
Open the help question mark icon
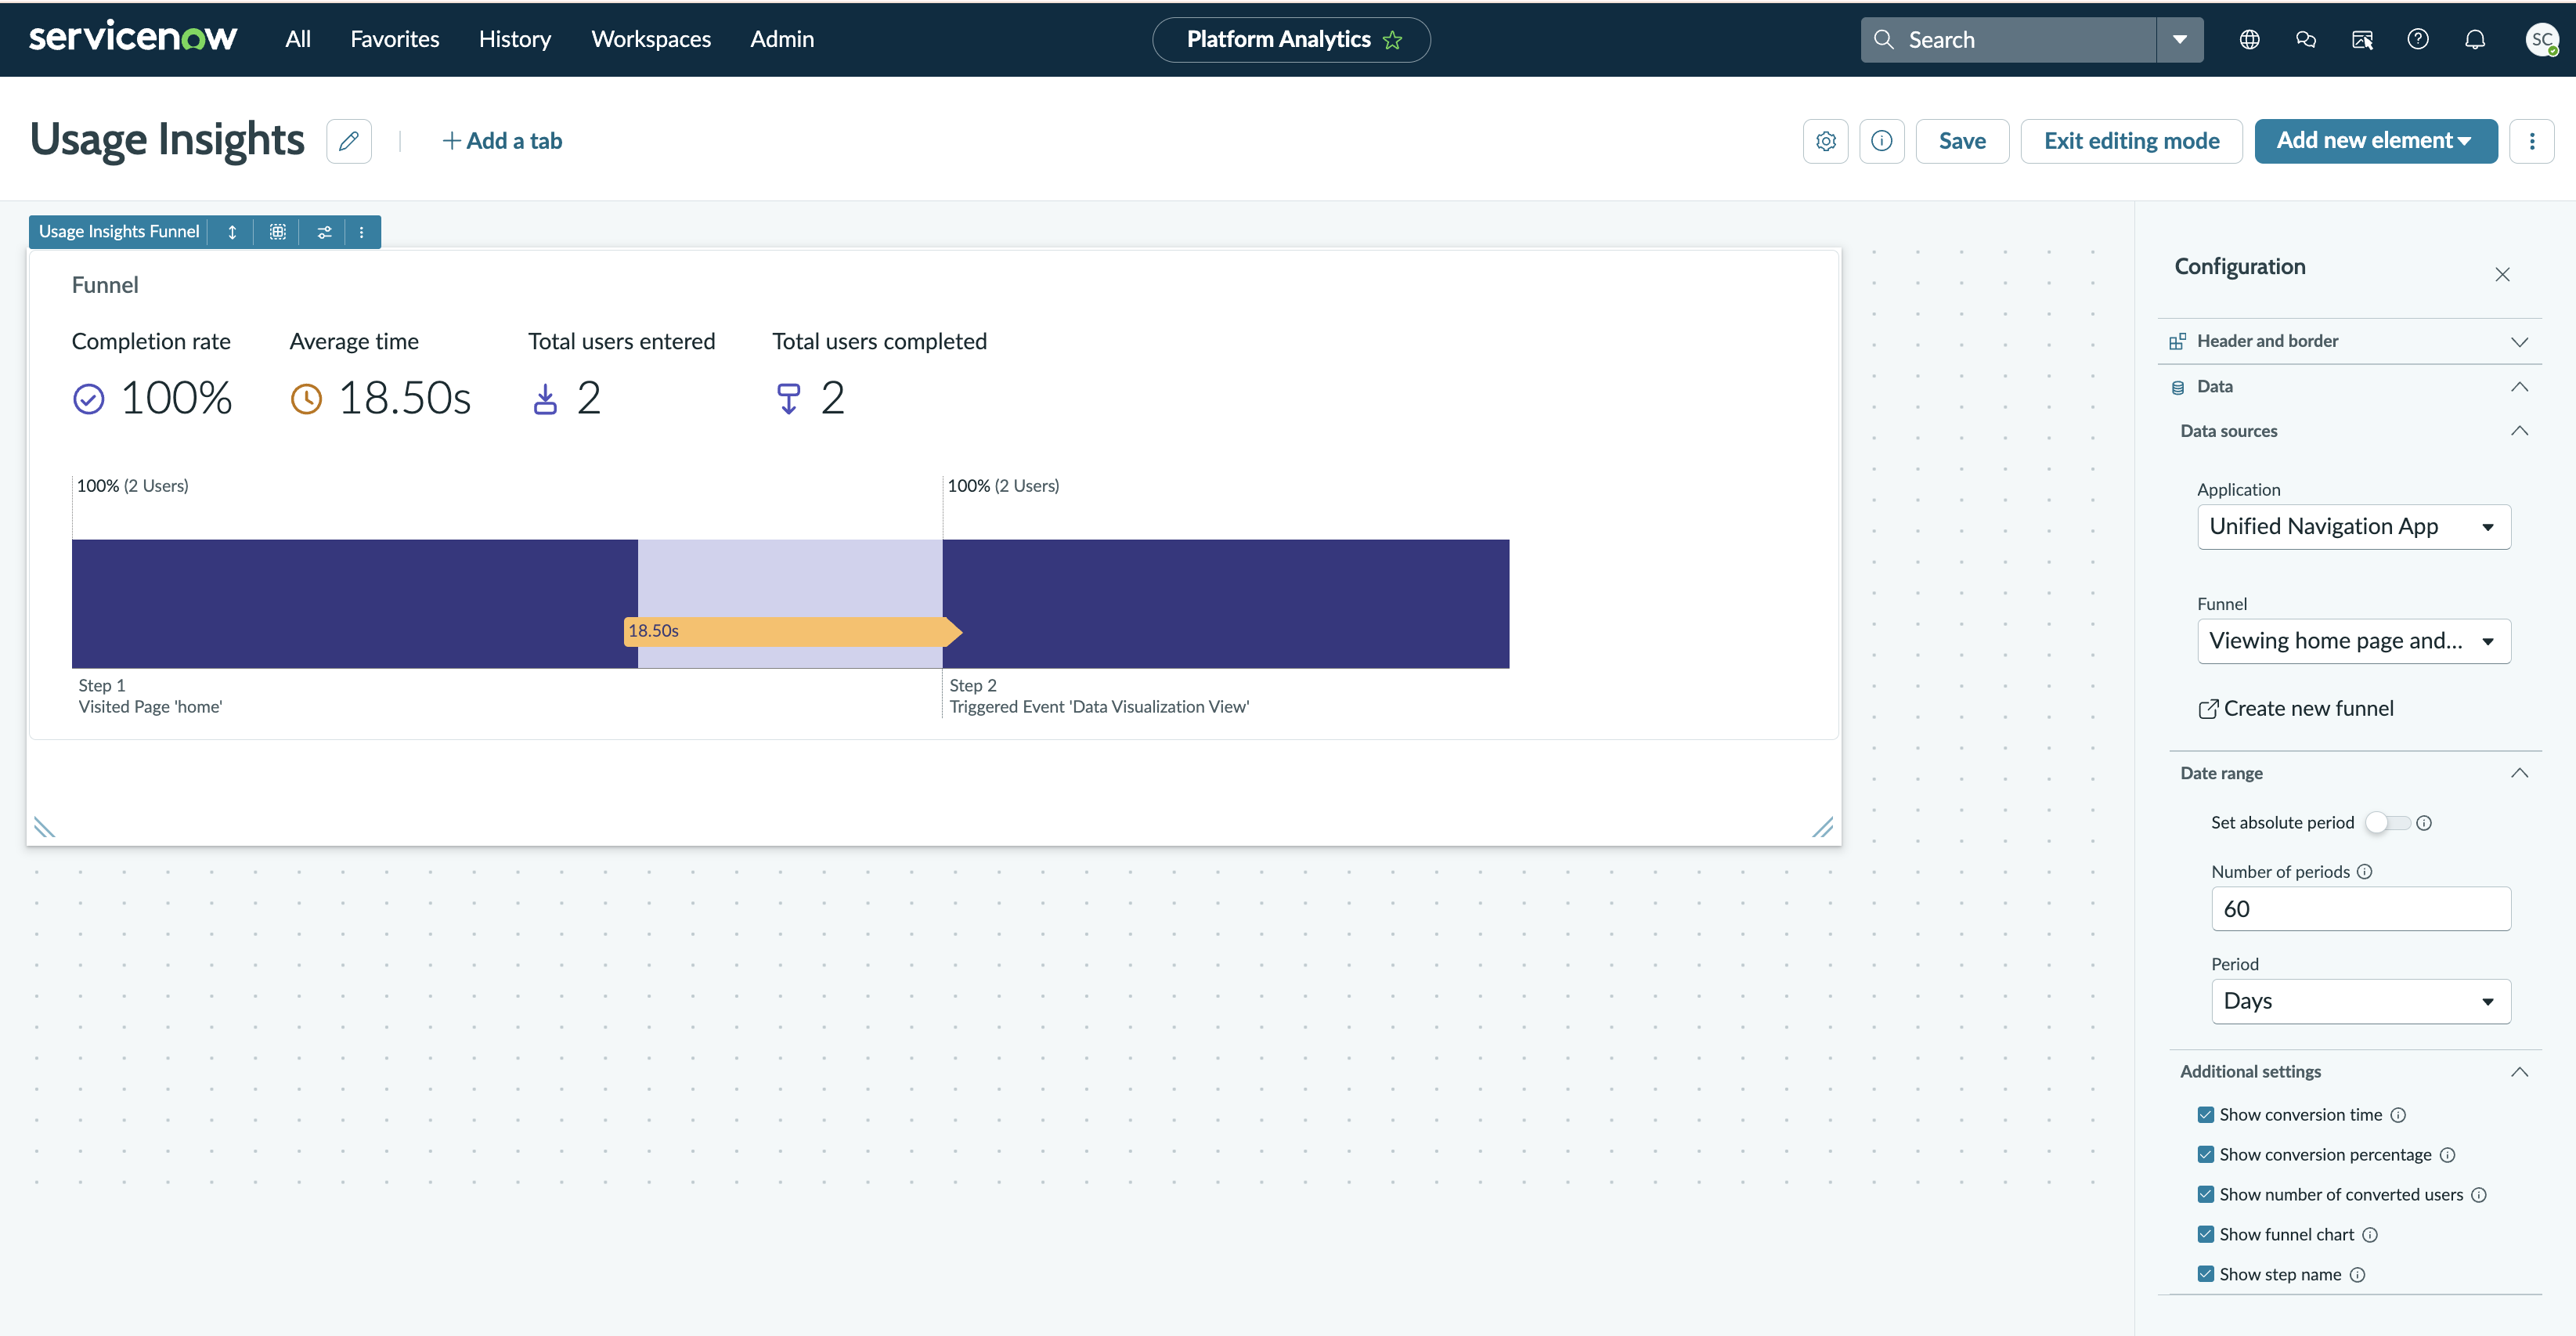[2418, 39]
